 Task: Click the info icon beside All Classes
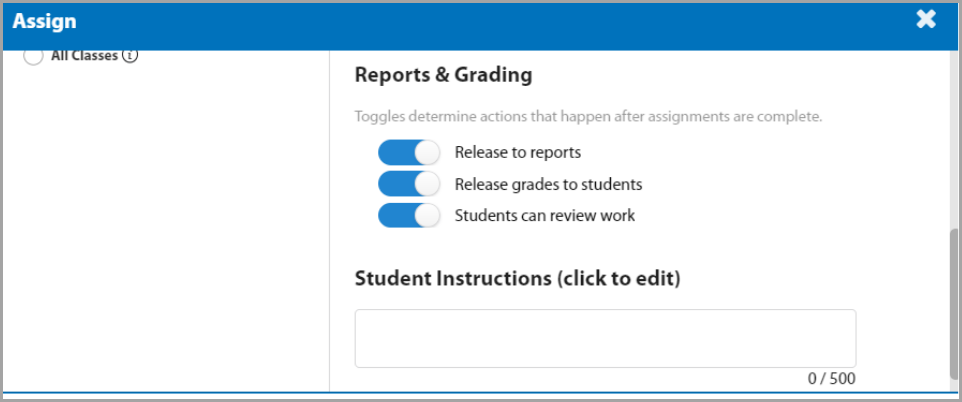point(130,56)
